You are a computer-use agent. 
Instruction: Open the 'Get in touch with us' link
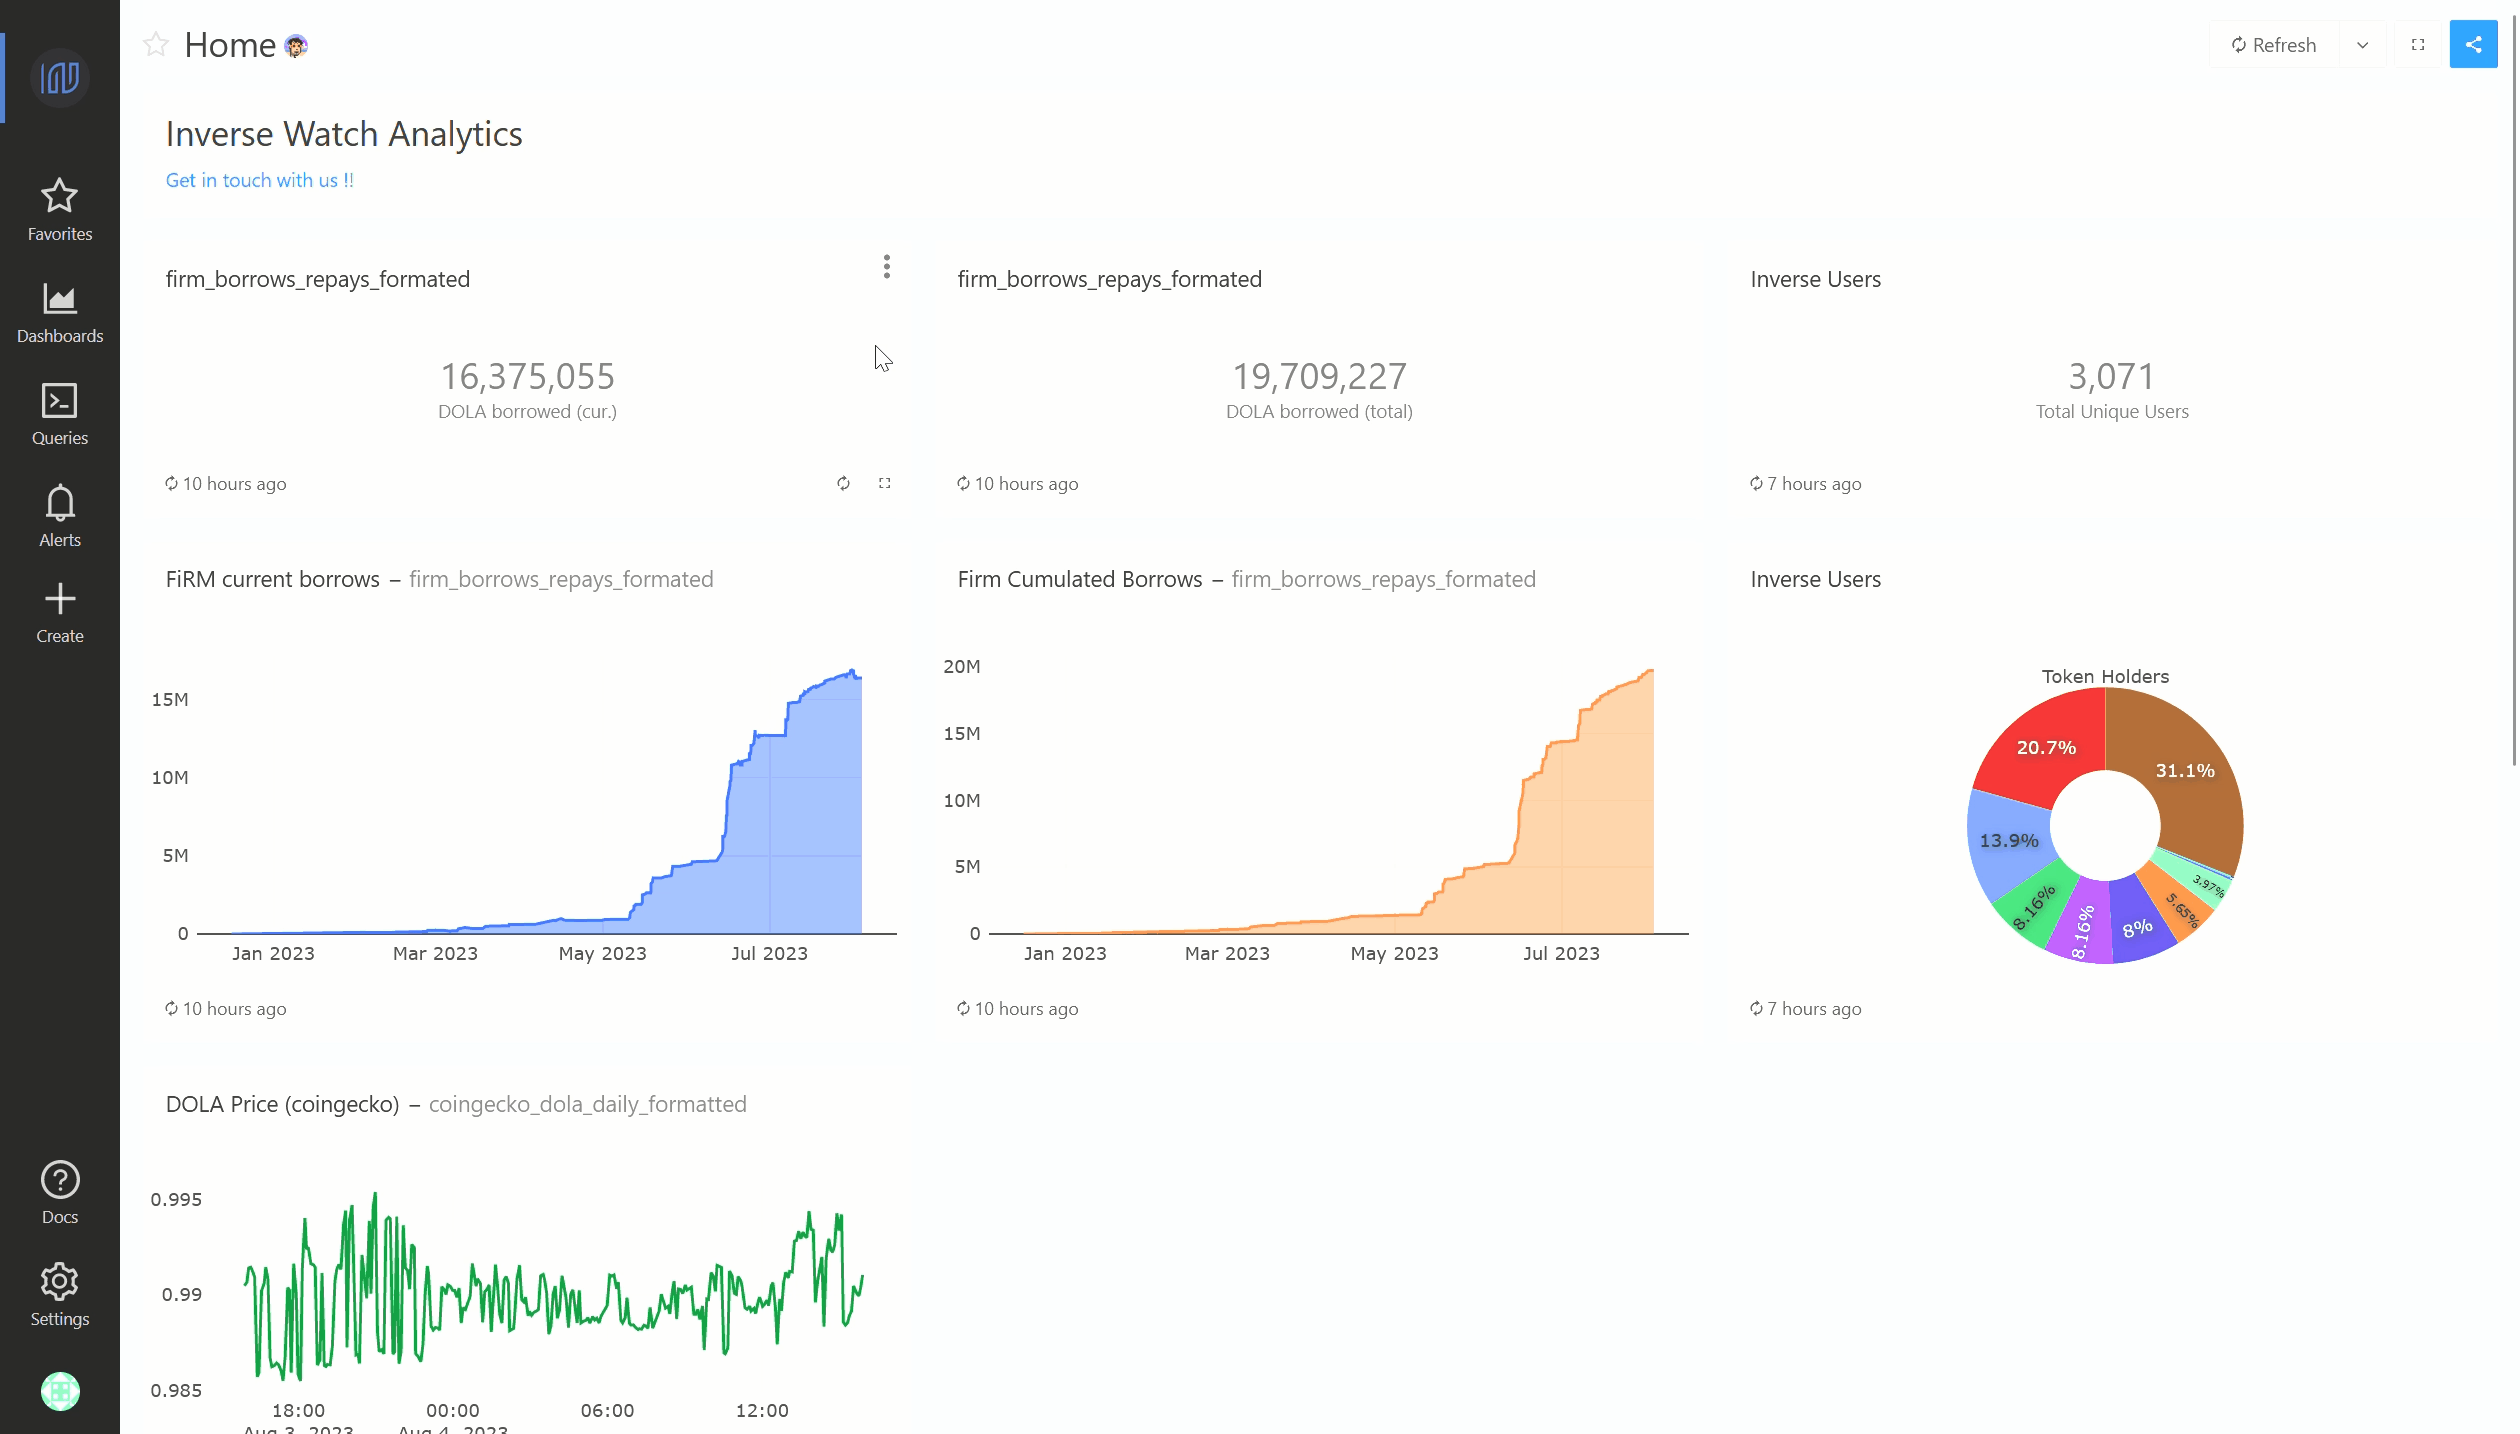point(260,180)
